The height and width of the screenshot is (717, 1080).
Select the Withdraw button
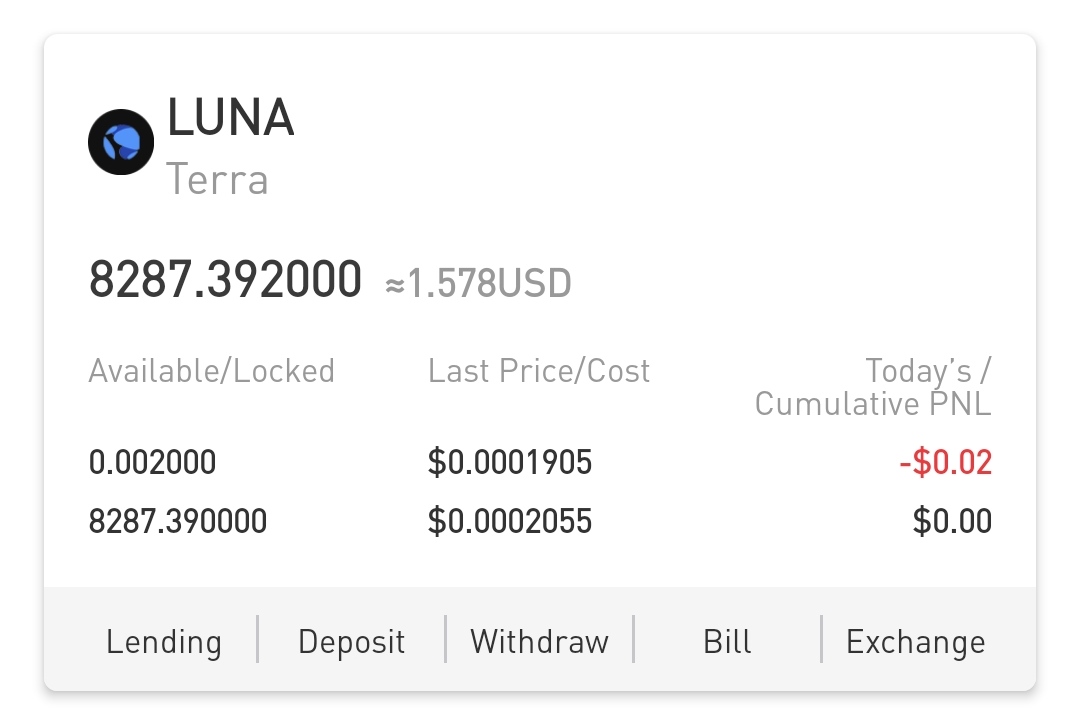pos(539,641)
